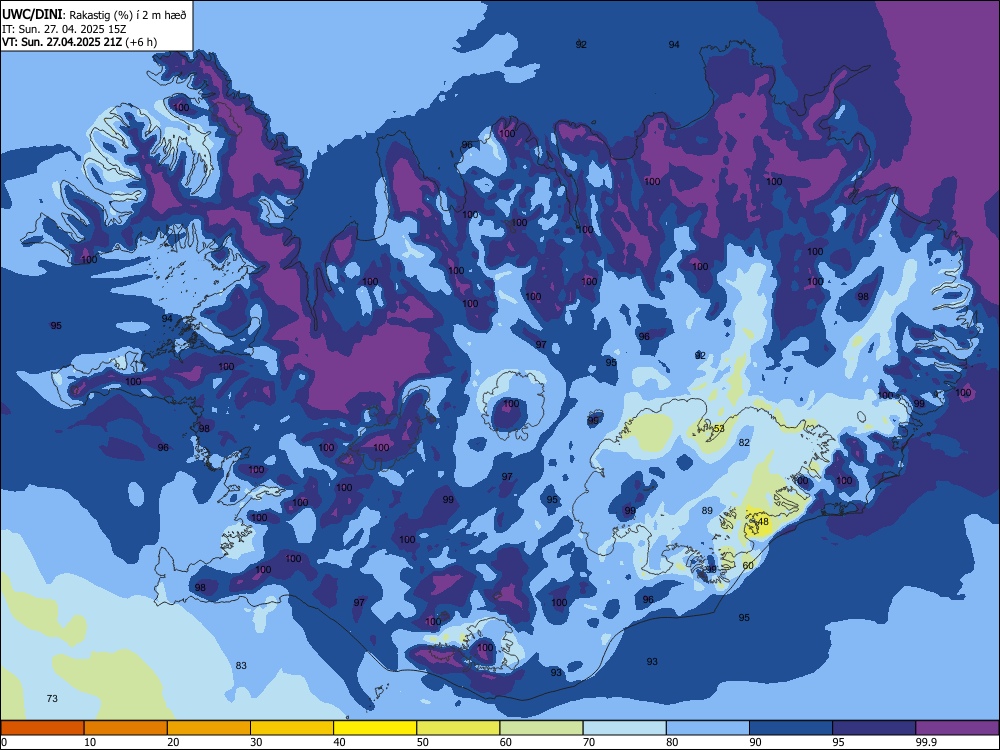
Task: Click the 10–20 orange legend swatch
Action: point(126,728)
